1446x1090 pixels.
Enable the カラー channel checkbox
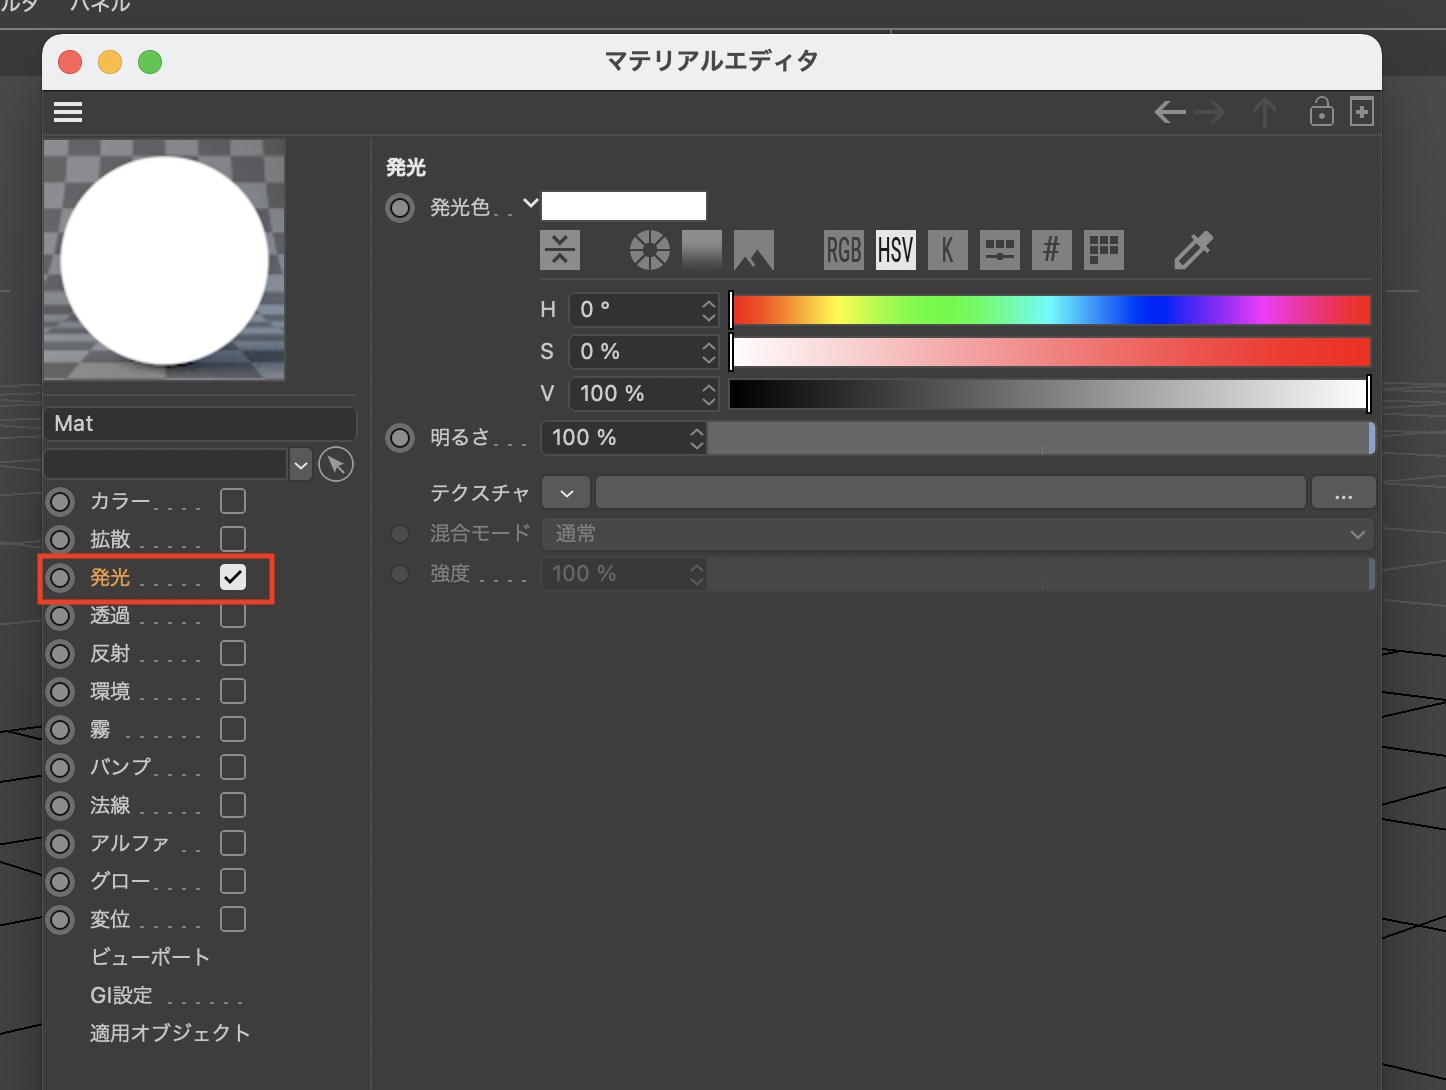(x=233, y=501)
